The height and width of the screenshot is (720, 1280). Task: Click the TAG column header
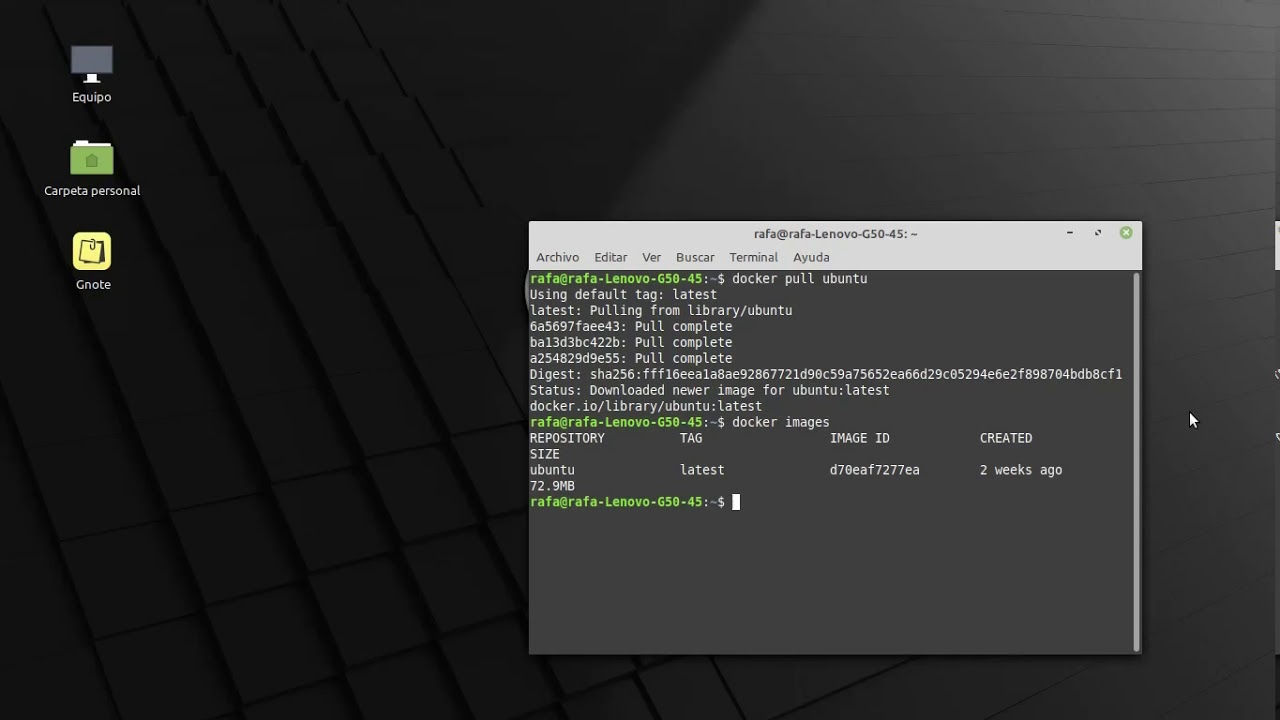tap(691, 439)
